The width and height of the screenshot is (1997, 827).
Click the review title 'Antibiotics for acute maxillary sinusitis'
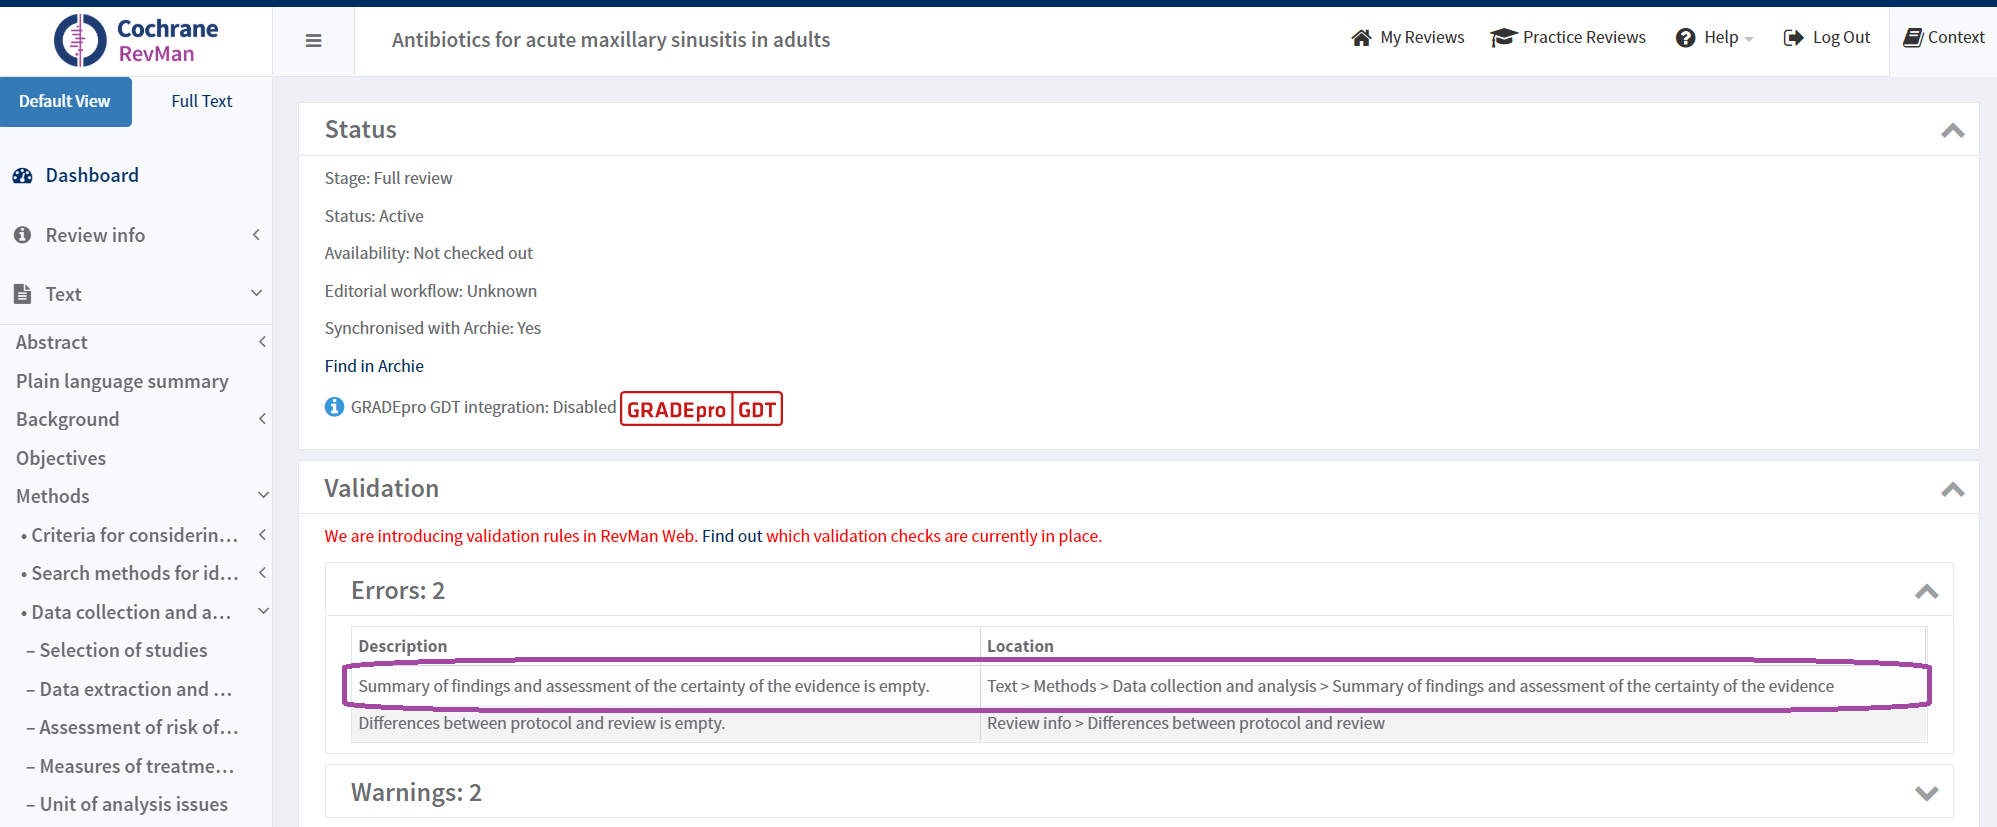coord(611,40)
